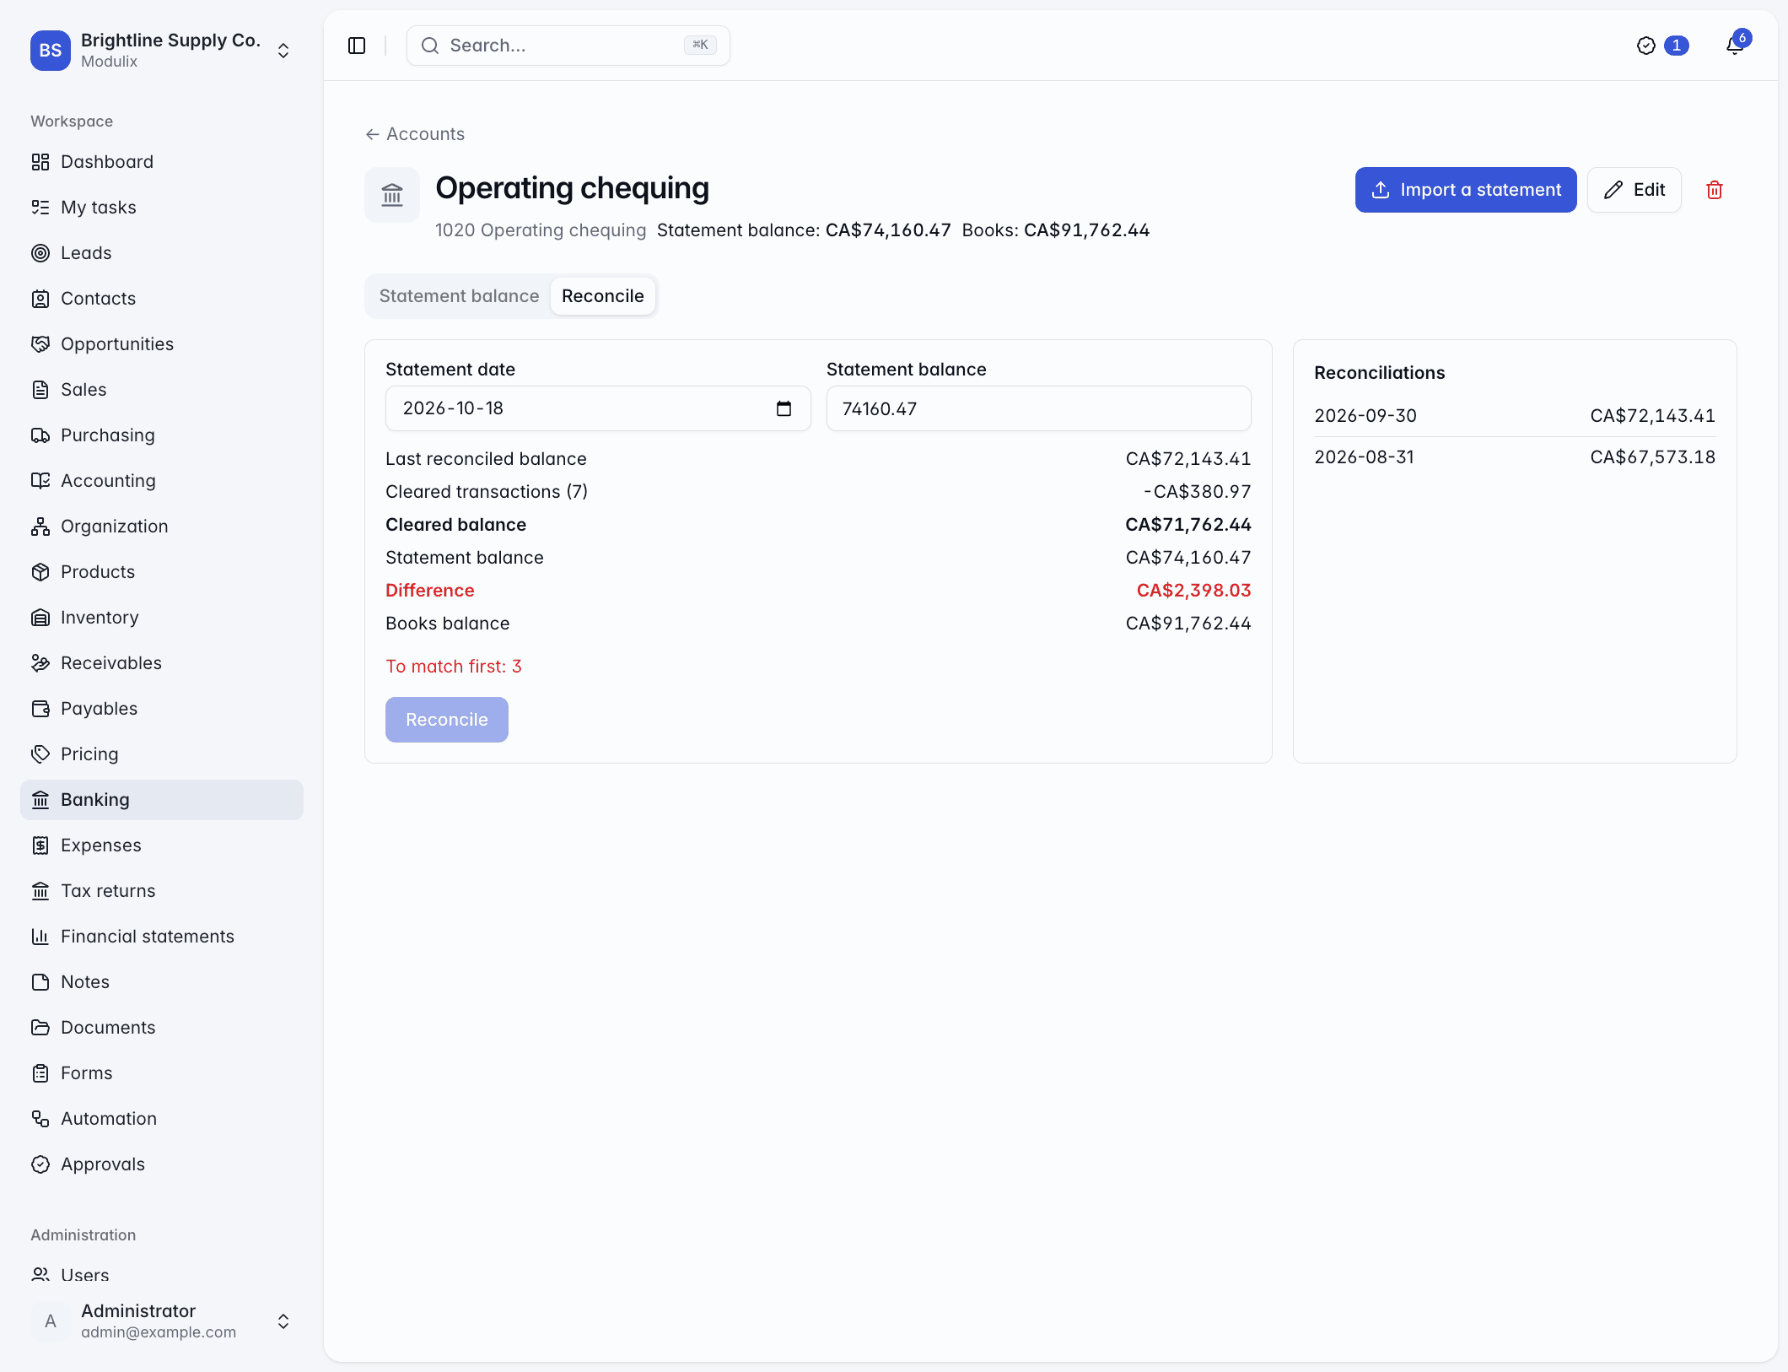This screenshot has width=1788, height=1372.
Task: Click the Statement date field
Action: pos(598,408)
